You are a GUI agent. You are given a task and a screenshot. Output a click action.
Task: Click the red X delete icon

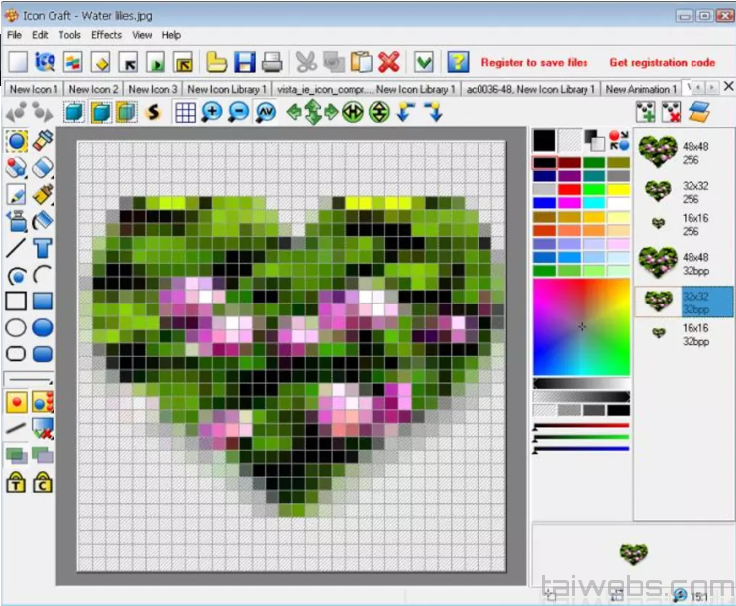click(389, 62)
